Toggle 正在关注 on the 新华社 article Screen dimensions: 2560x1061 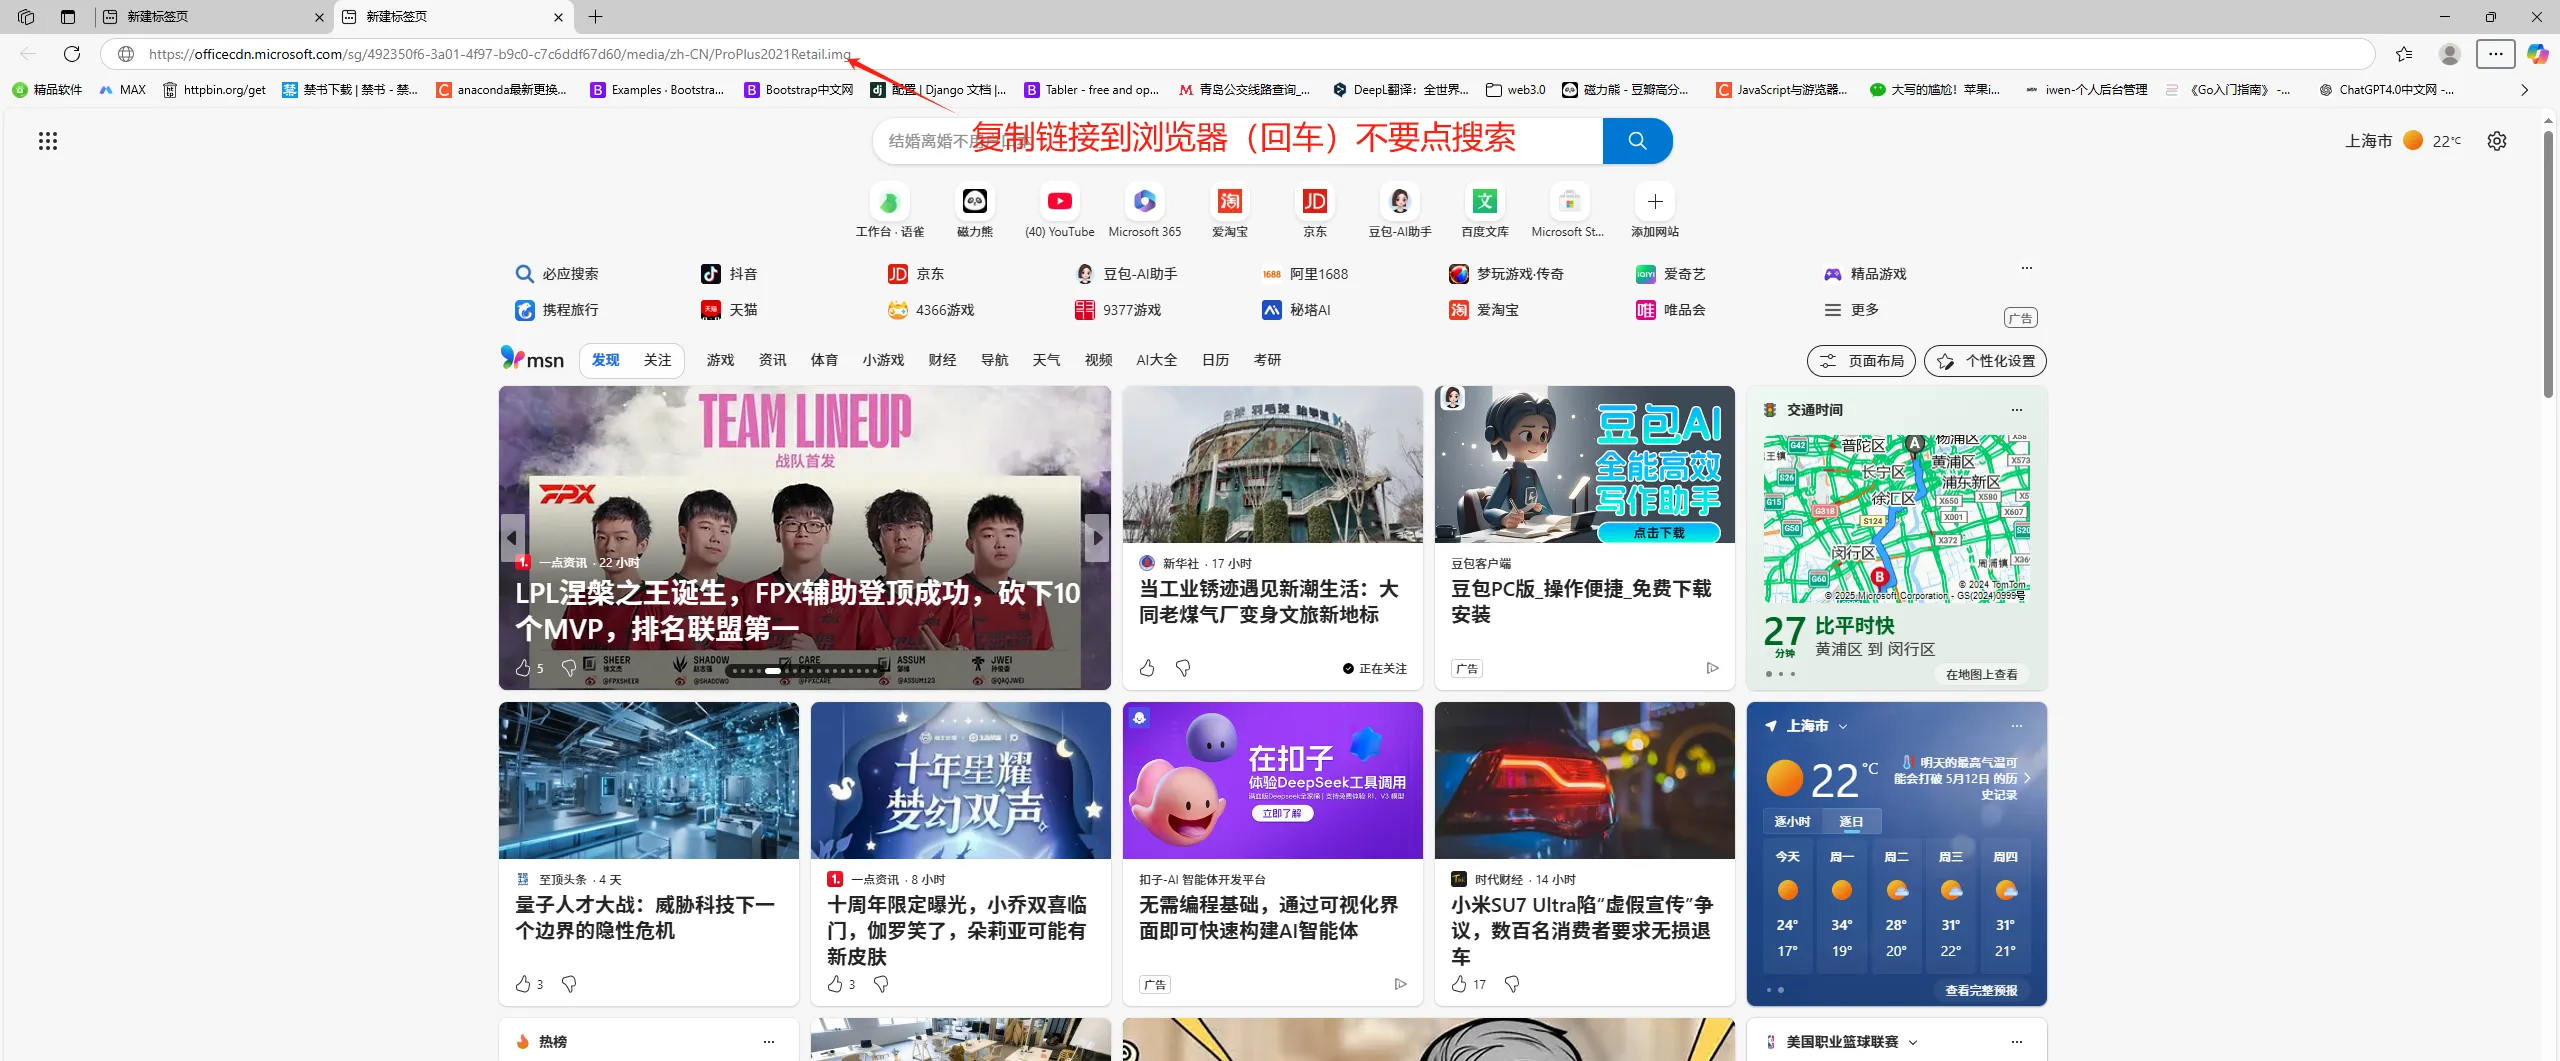coord(1374,668)
